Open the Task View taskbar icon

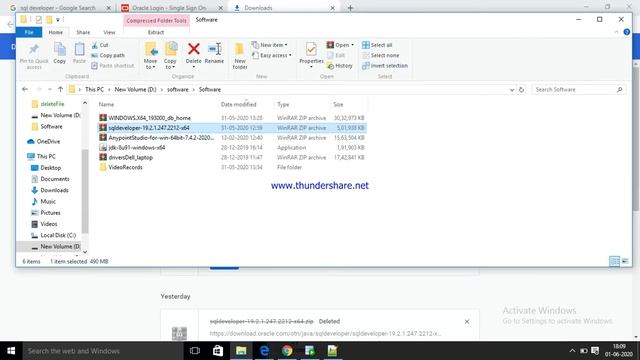click(195, 351)
